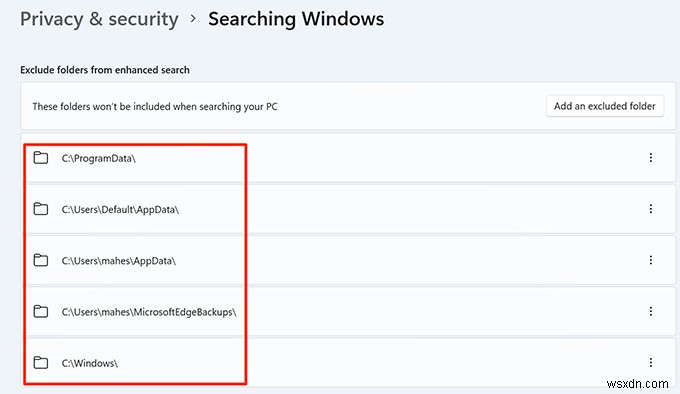Viewport: 680px width, 394px height.
Task: Open more options for C:\Users\Default\AppData\
Action: pyautogui.click(x=651, y=209)
